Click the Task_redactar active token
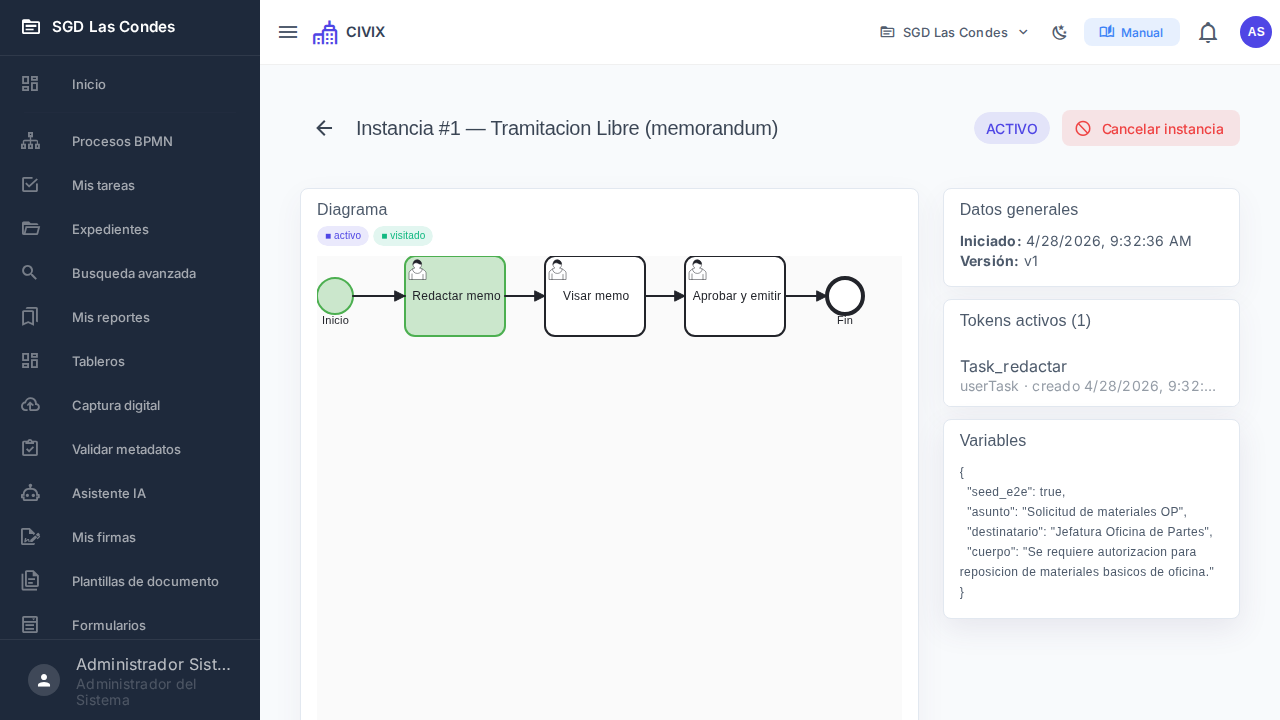This screenshot has width=1280, height=720. click(x=1091, y=375)
